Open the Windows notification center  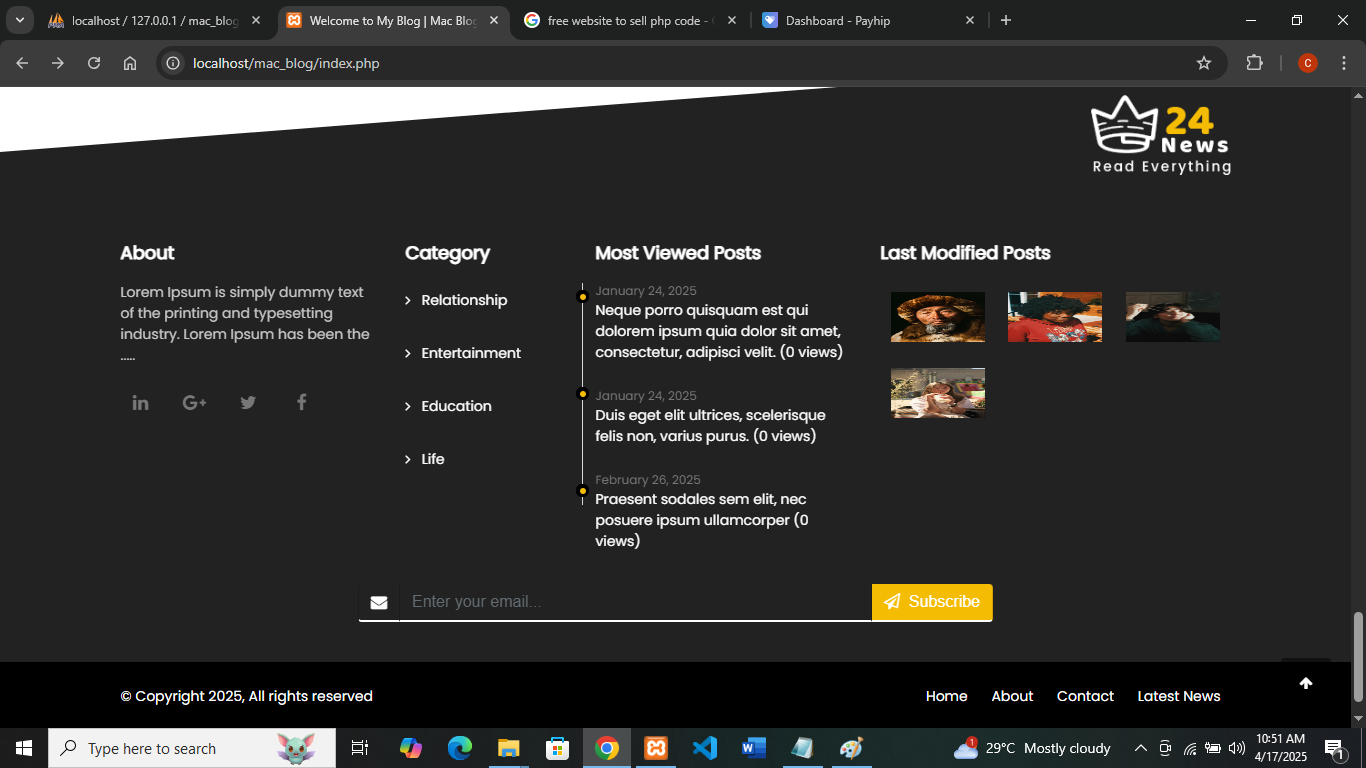tap(1333, 748)
